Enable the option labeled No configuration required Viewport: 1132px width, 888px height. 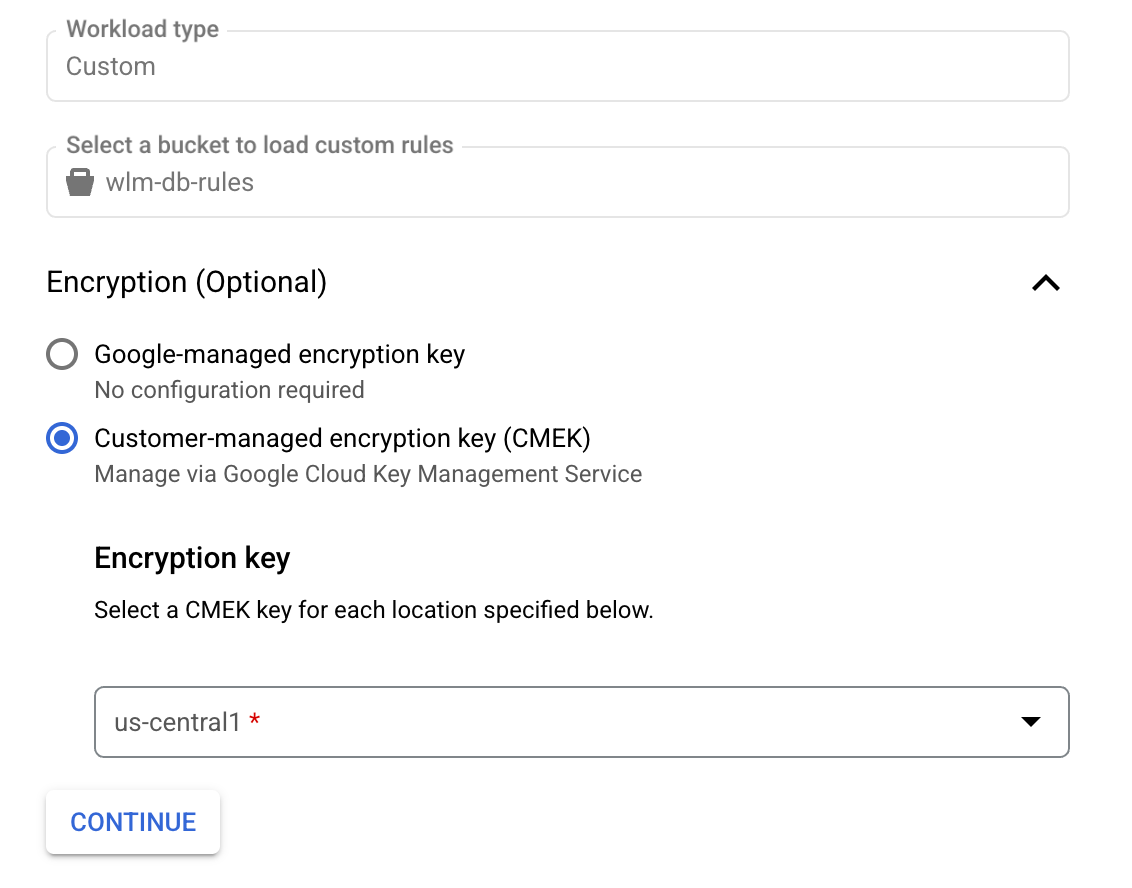(x=229, y=390)
